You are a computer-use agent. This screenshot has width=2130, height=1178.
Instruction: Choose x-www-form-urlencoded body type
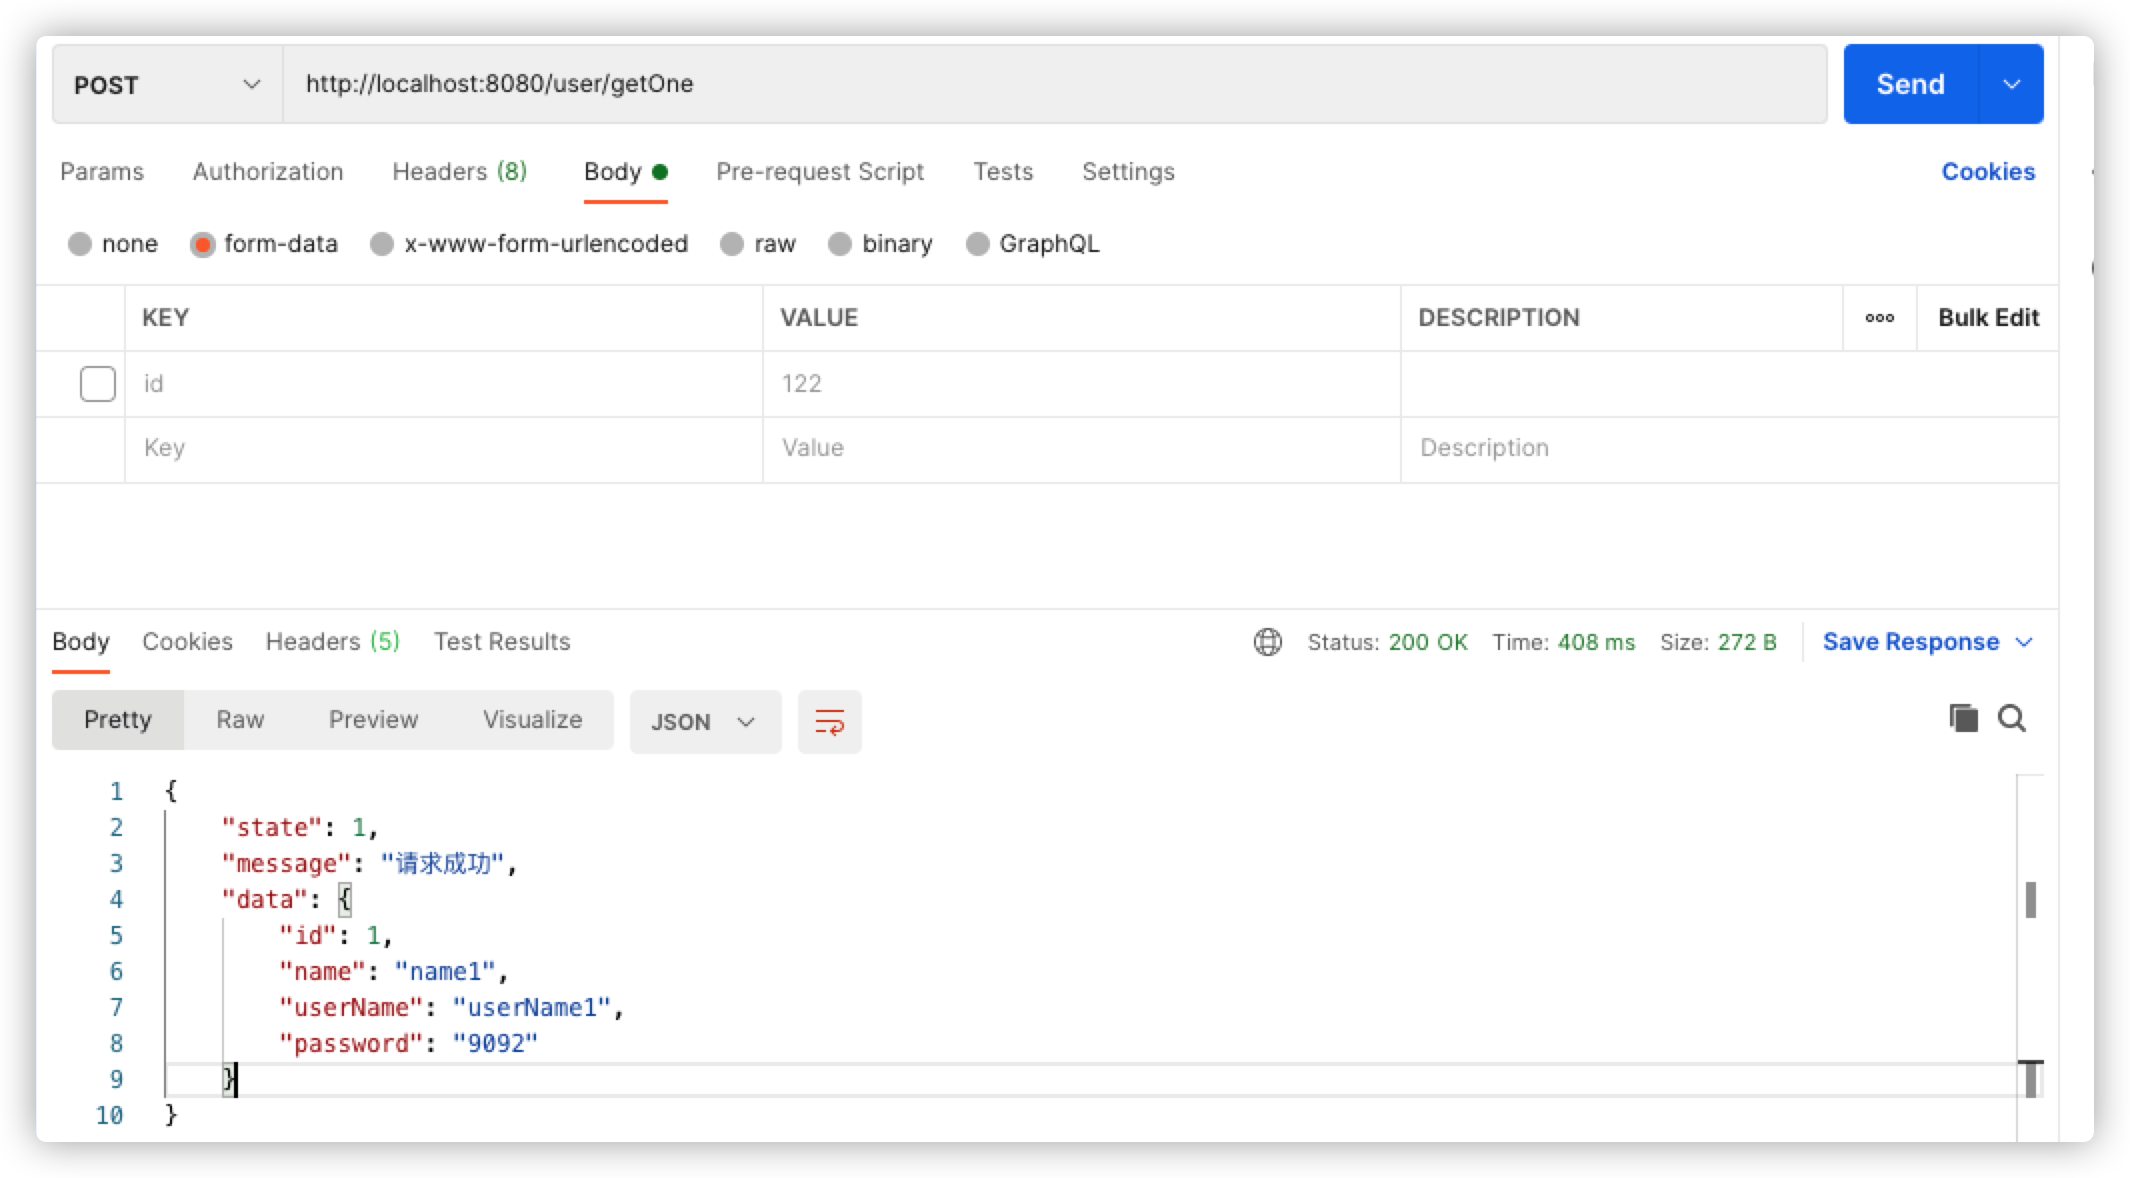tap(381, 244)
